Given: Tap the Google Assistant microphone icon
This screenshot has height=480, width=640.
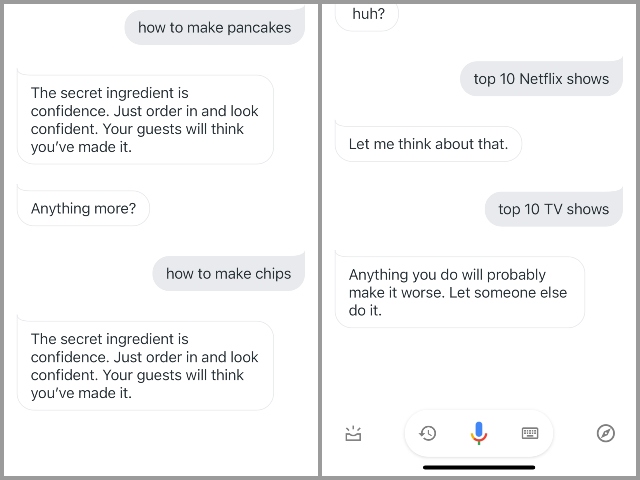Looking at the screenshot, I should pos(478,433).
